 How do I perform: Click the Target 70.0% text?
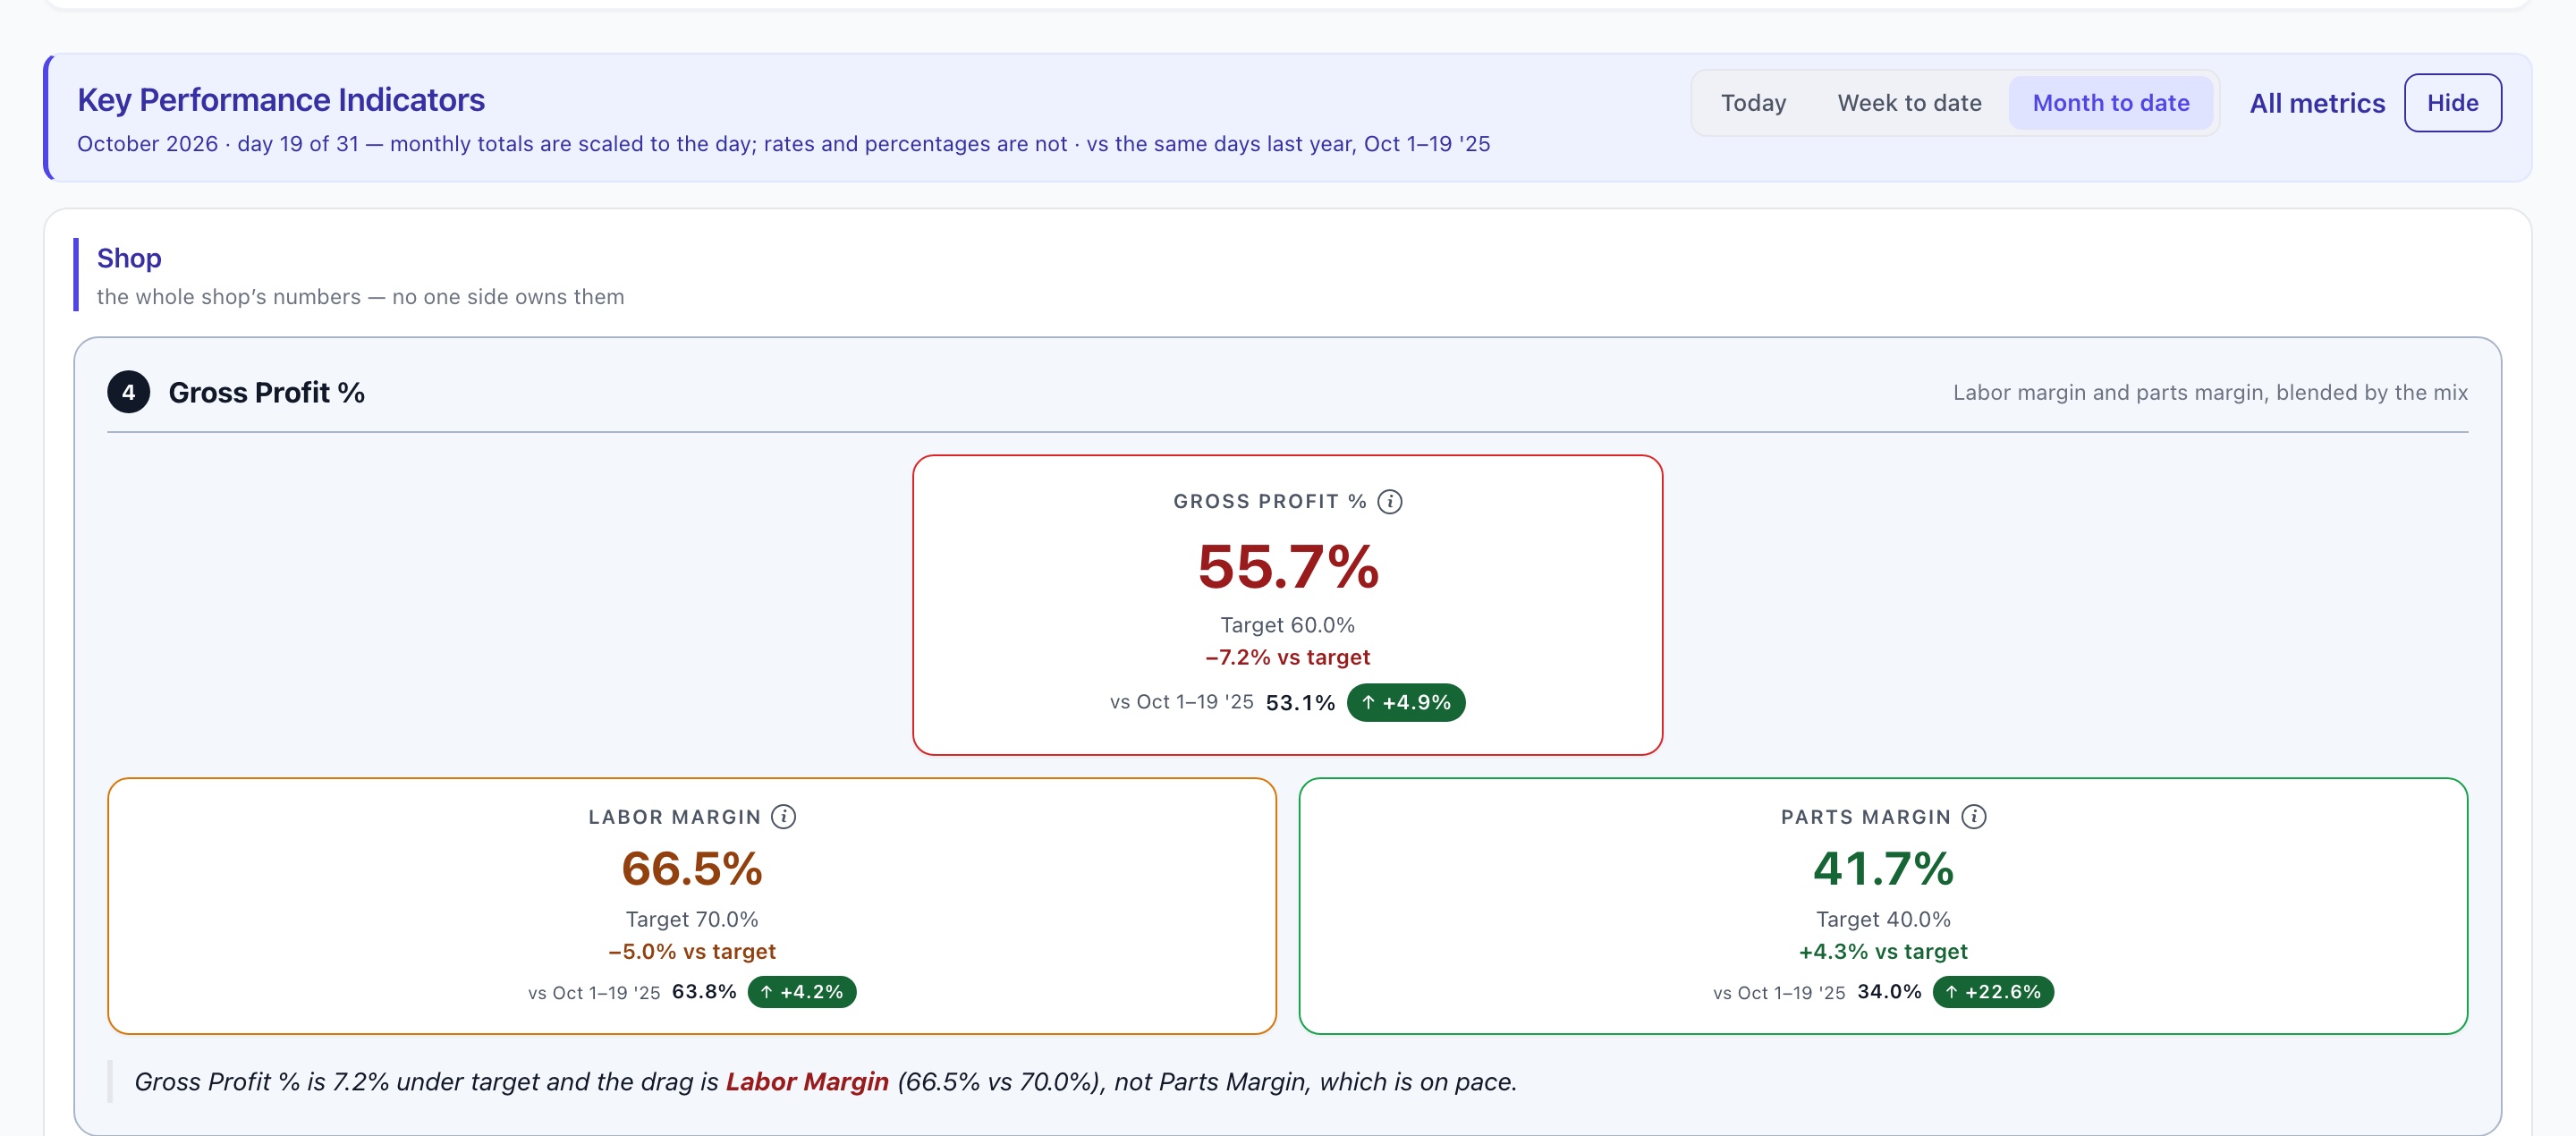point(691,919)
